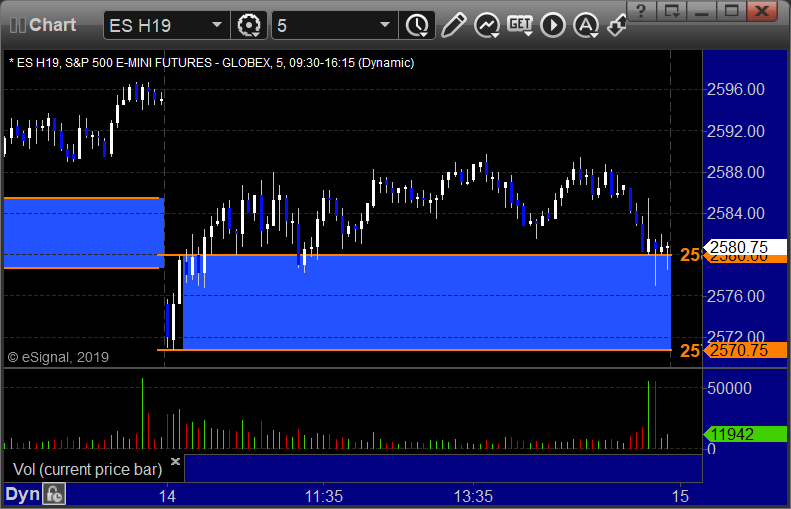Screen dimensions: 791x509
Task: Click the 2576.00 price scale label
Action: point(736,296)
